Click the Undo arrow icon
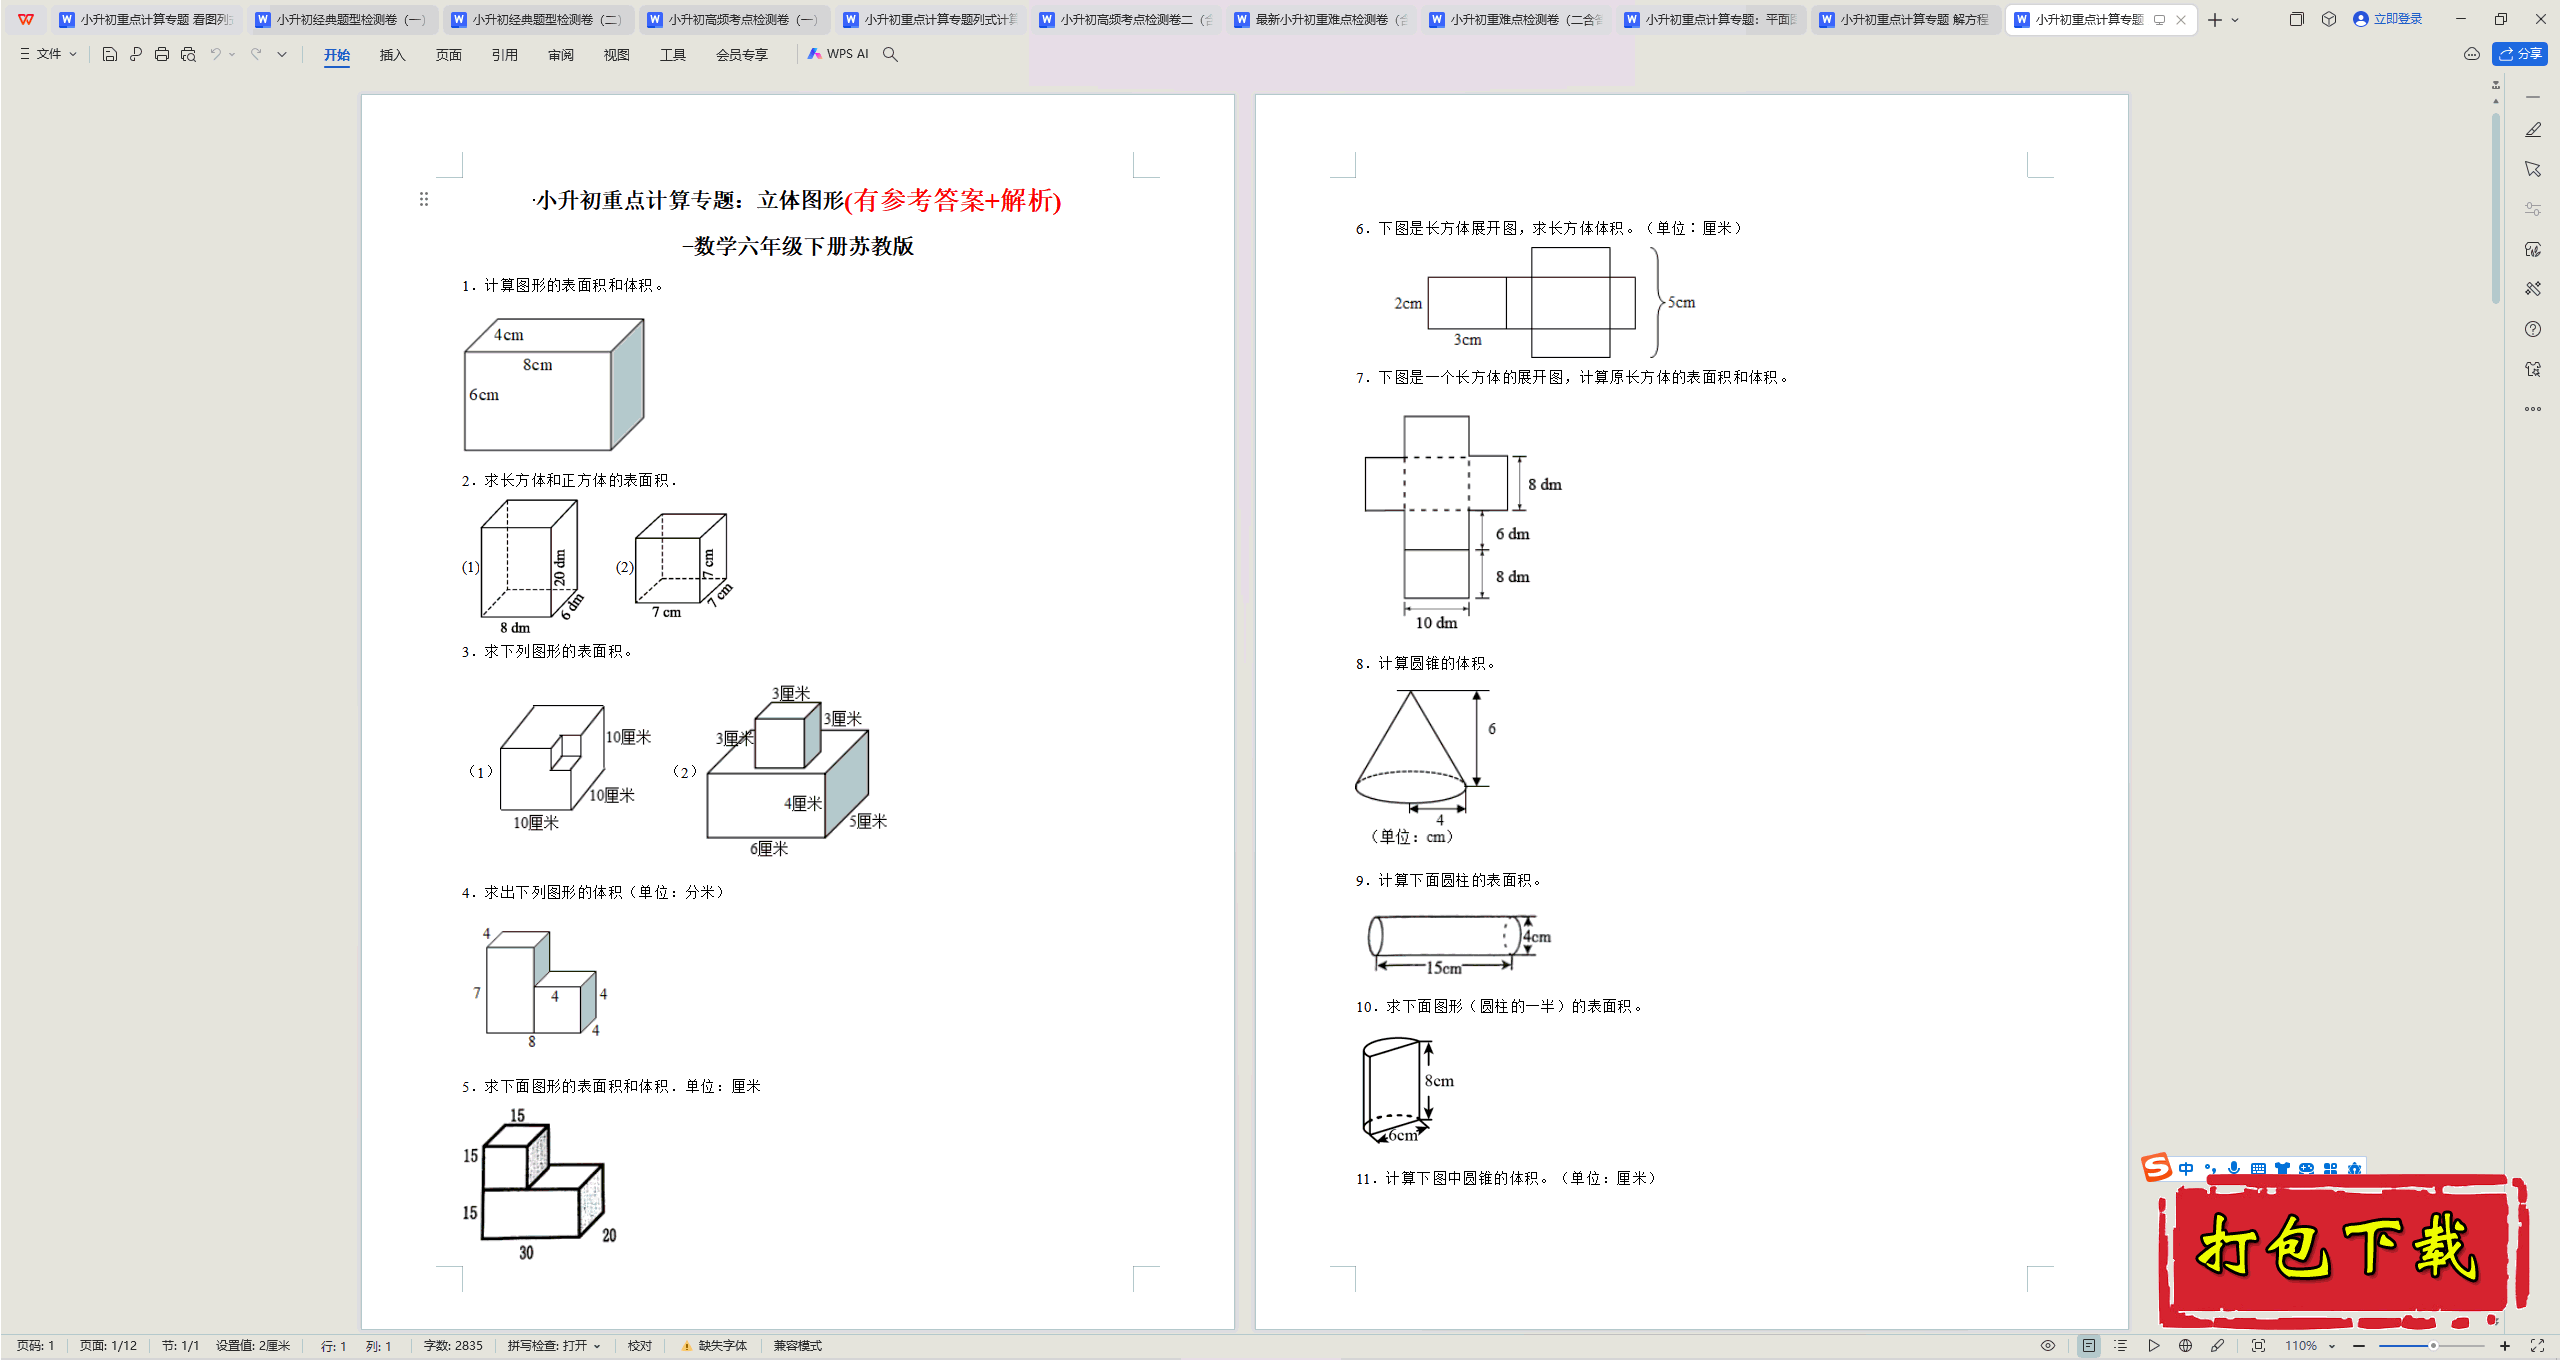This screenshot has width=2560, height=1360. coord(215,54)
